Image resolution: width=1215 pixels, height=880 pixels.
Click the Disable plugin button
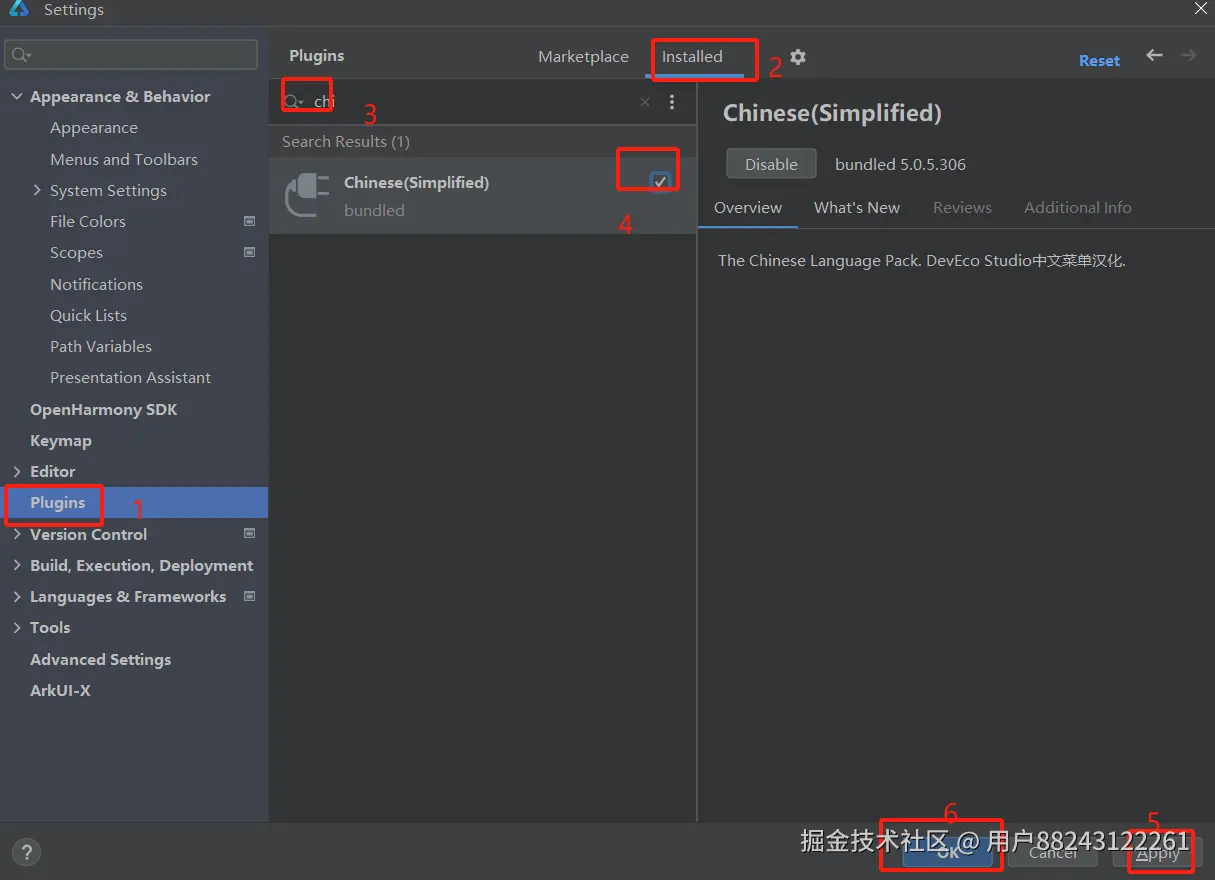tap(771, 164)
